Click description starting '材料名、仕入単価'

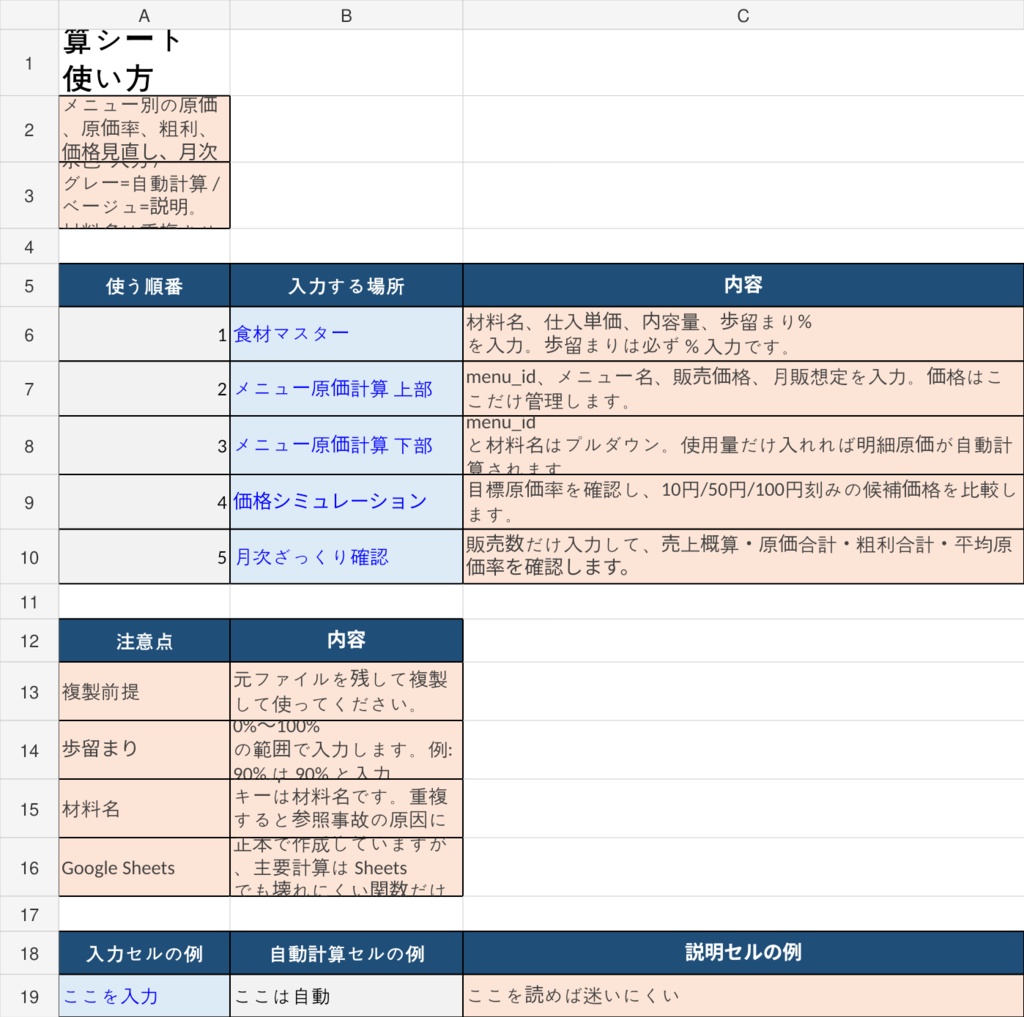pos(743,334)
